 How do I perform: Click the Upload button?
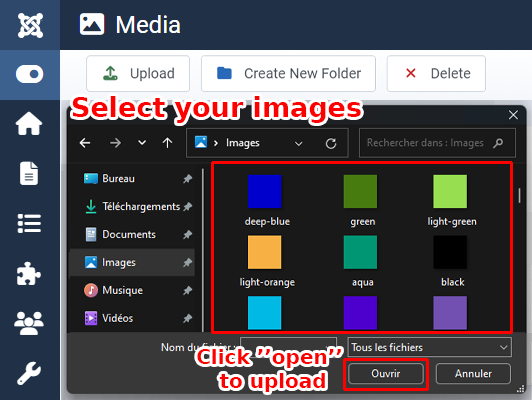(138, 73)
